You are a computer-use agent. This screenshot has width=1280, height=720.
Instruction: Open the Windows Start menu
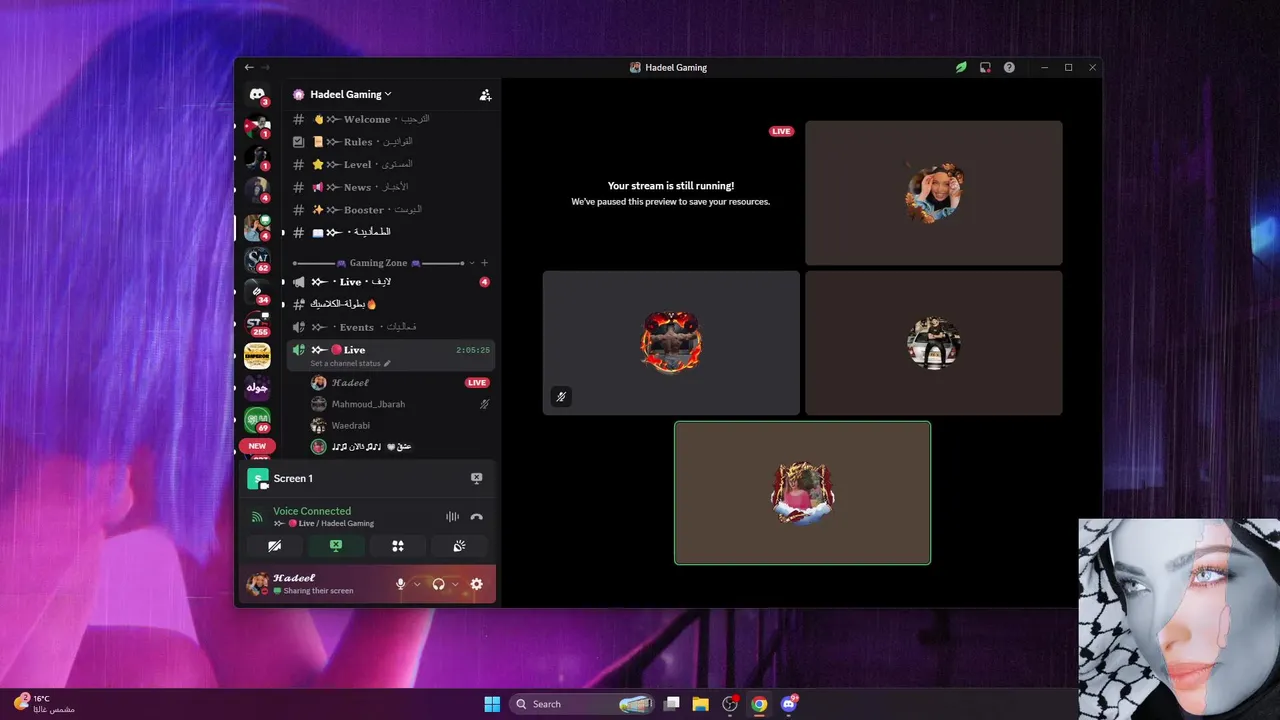(x=492, y=704)
